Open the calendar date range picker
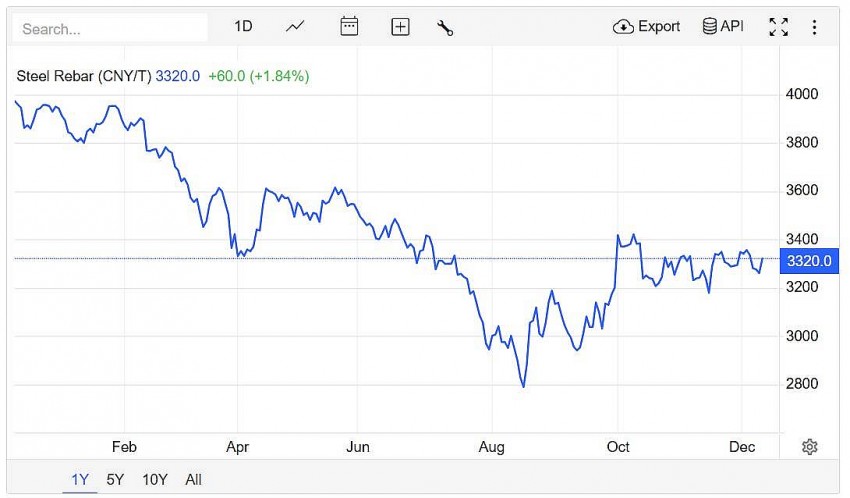The height and width of the screenshot is (498, 850). tap(349, 27)
